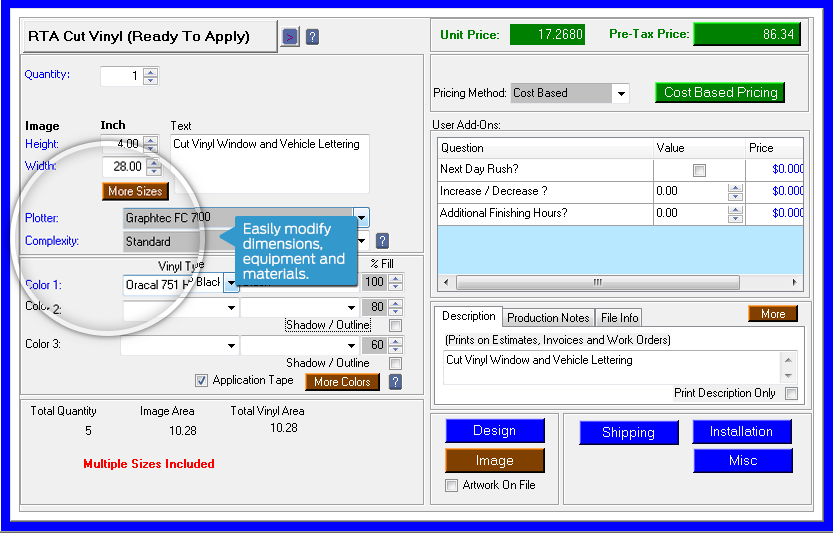
Task: Open the File Info tab
Action: pos(619,318)
